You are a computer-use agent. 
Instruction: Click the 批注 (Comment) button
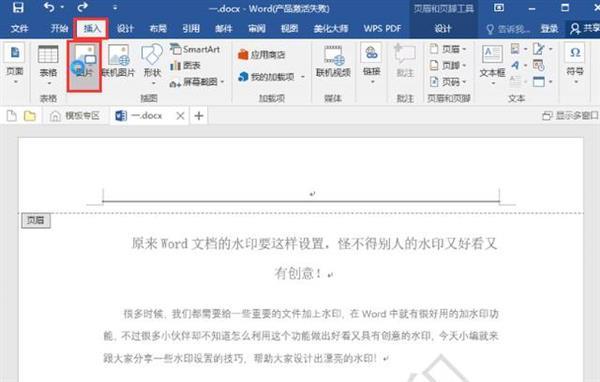pos(405,61)
